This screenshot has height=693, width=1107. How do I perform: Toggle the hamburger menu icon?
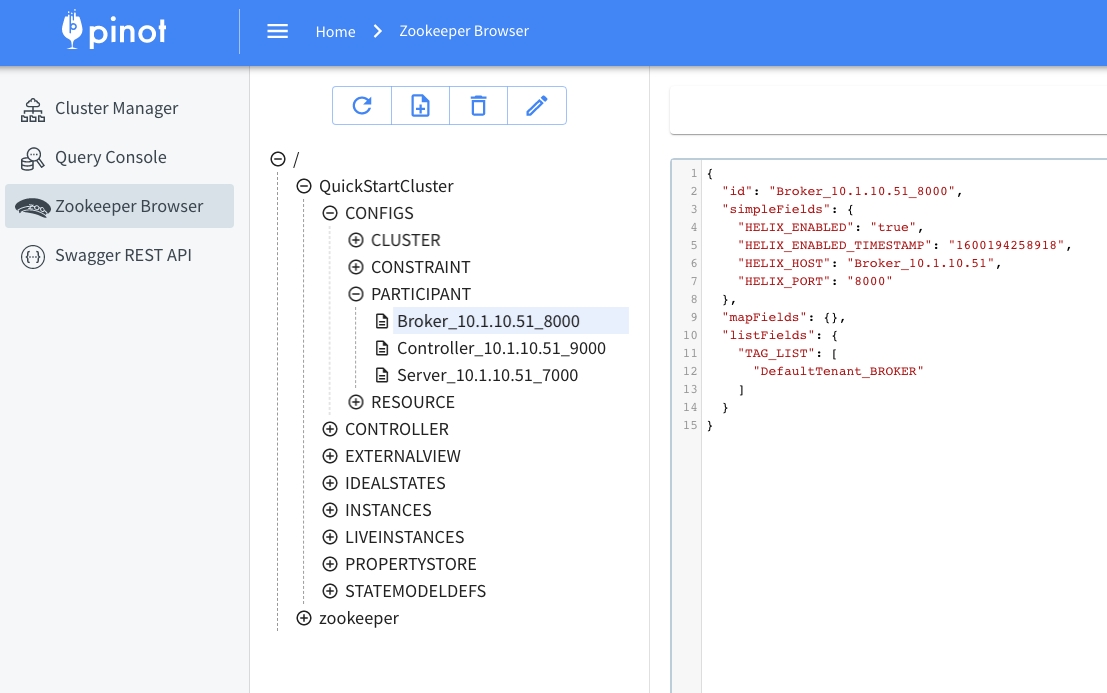(278, 31)
